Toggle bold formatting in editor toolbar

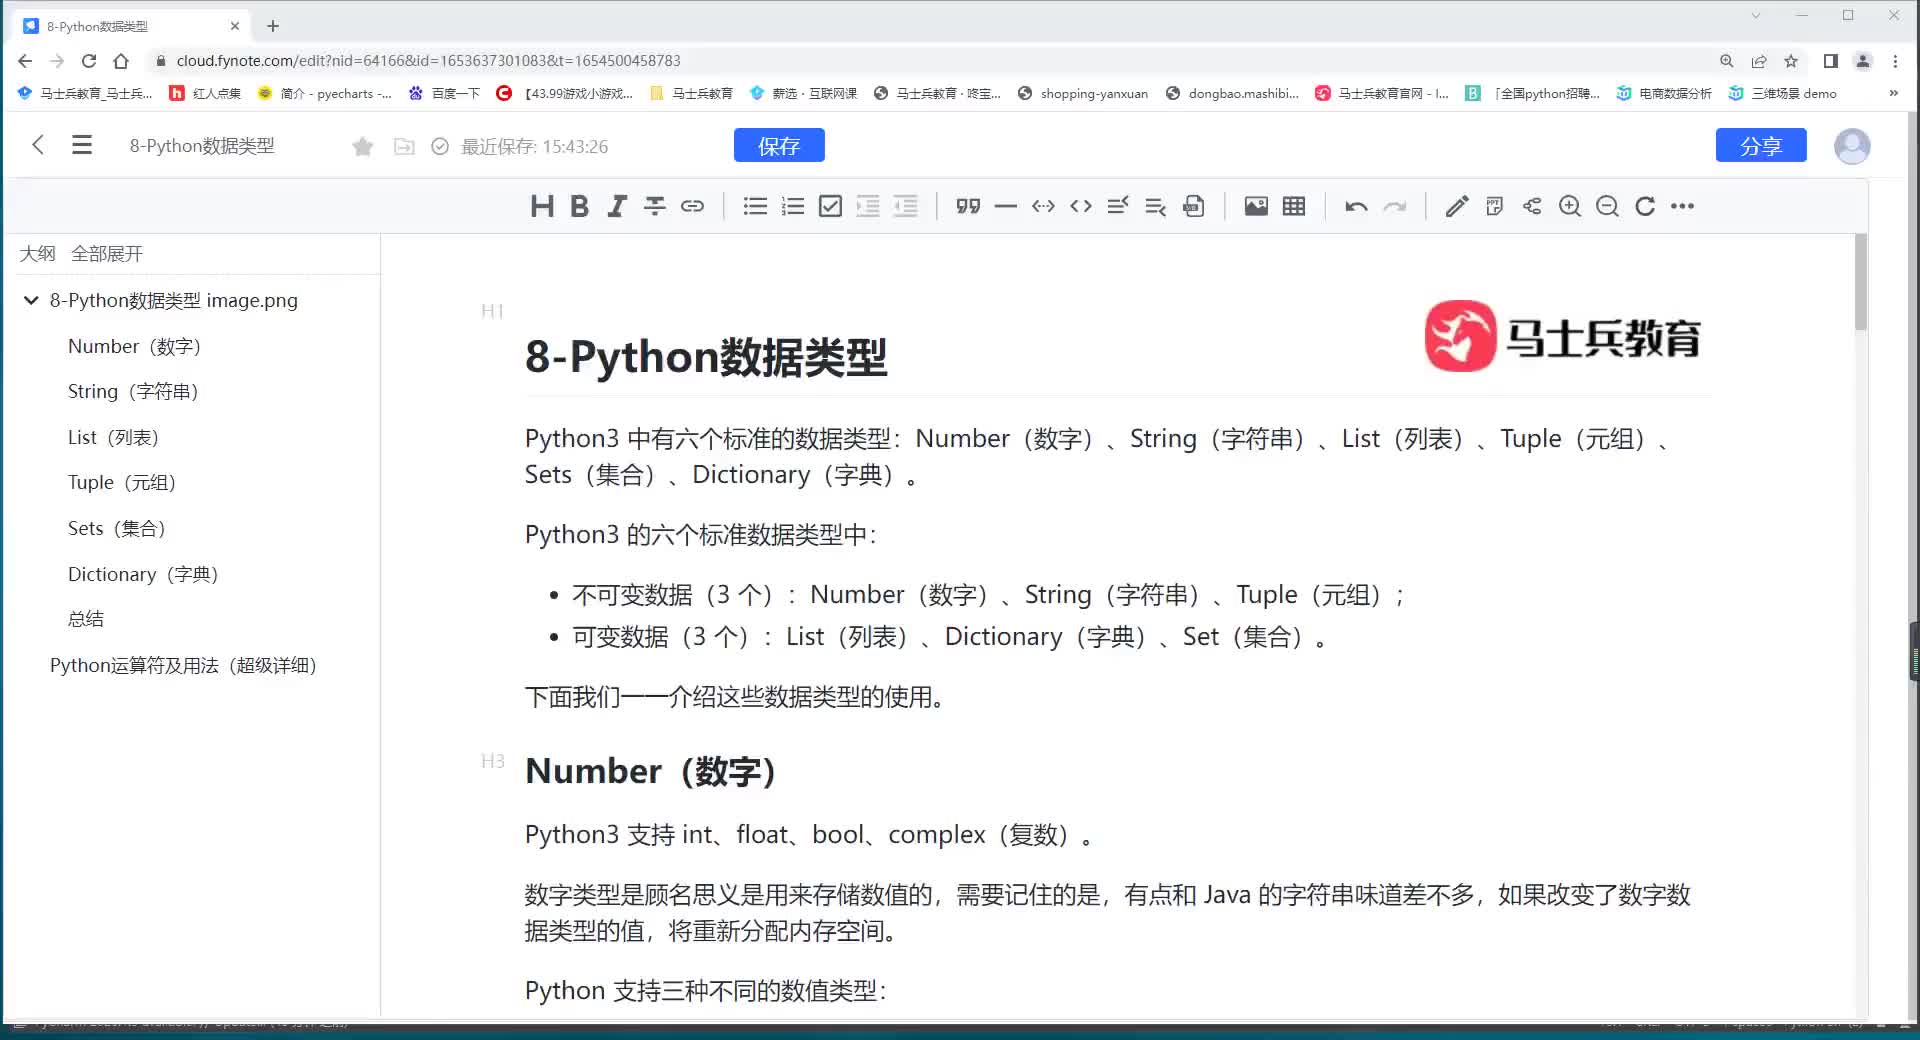pyautogui.click(x=579, y=207)
